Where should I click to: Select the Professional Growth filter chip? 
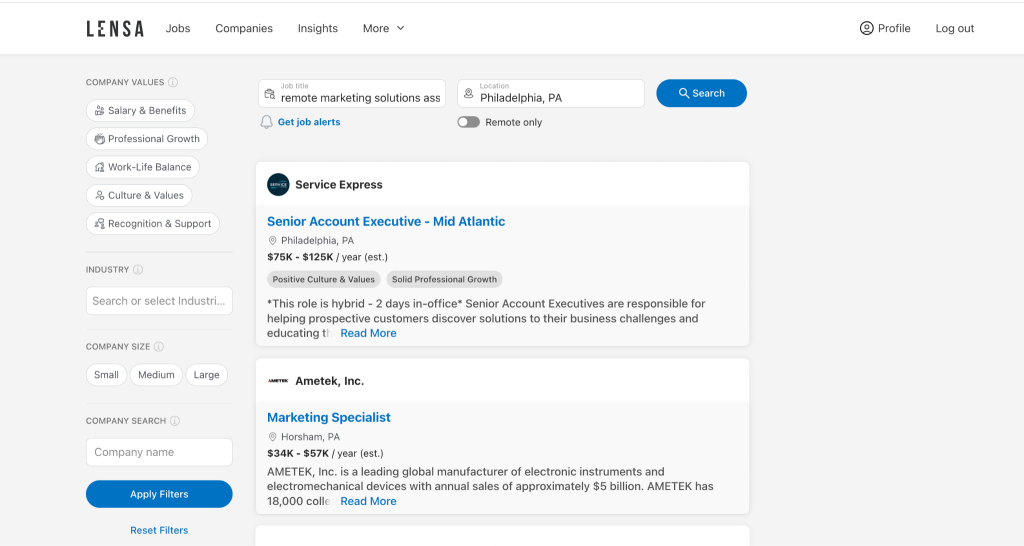[147, 138]
